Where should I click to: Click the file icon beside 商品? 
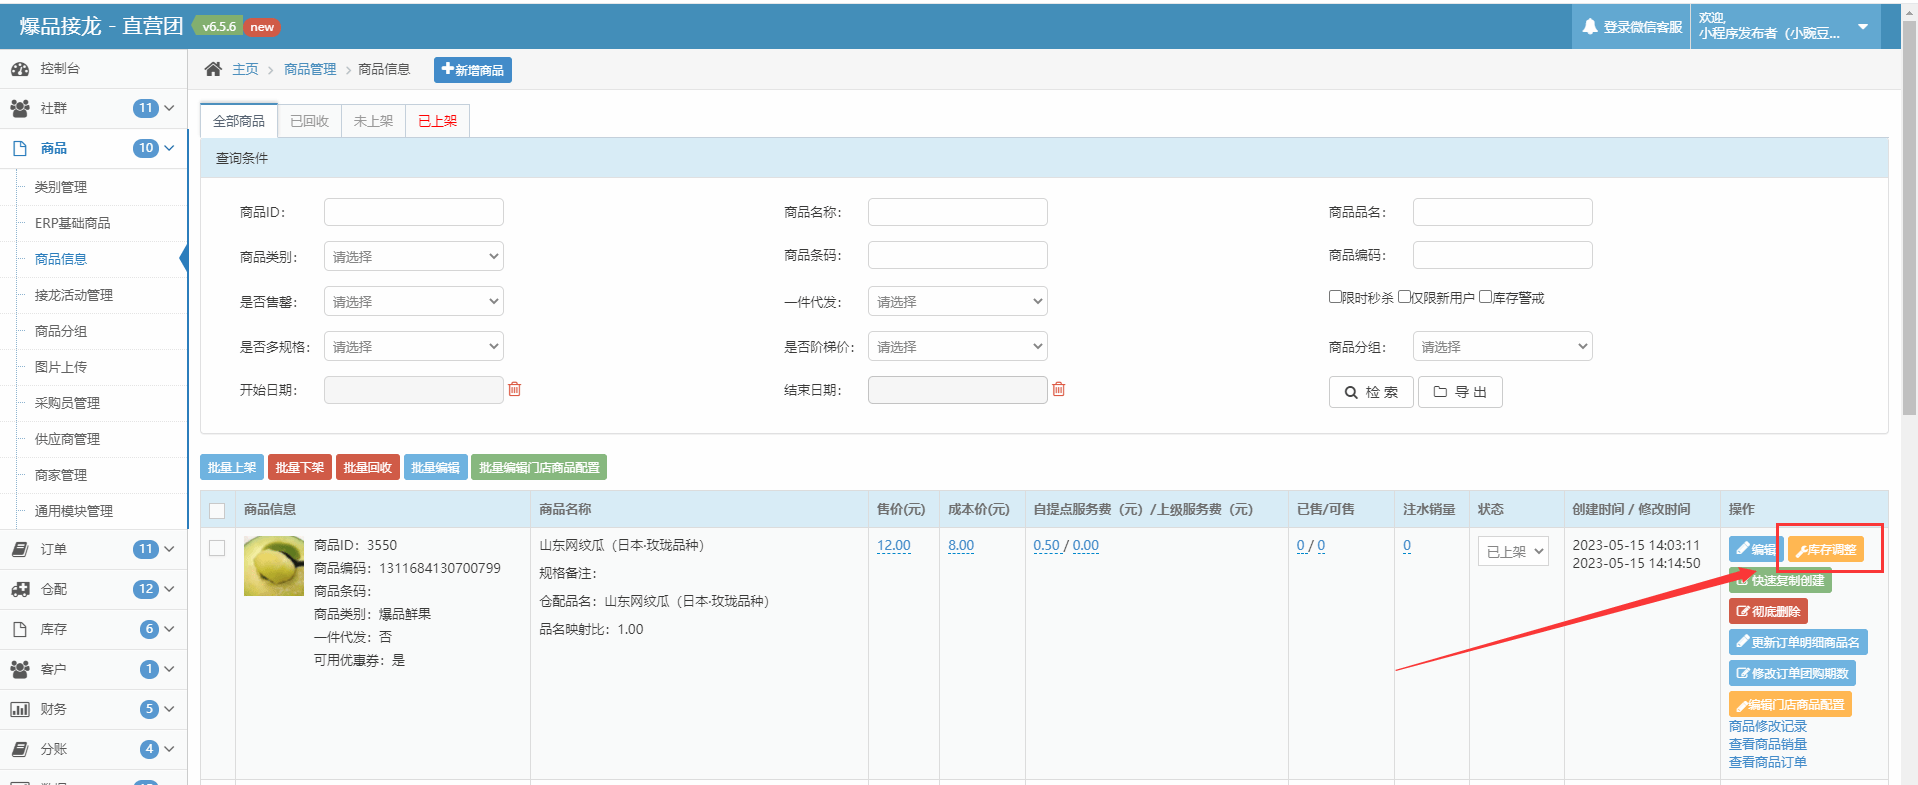[x=20, y=148]
